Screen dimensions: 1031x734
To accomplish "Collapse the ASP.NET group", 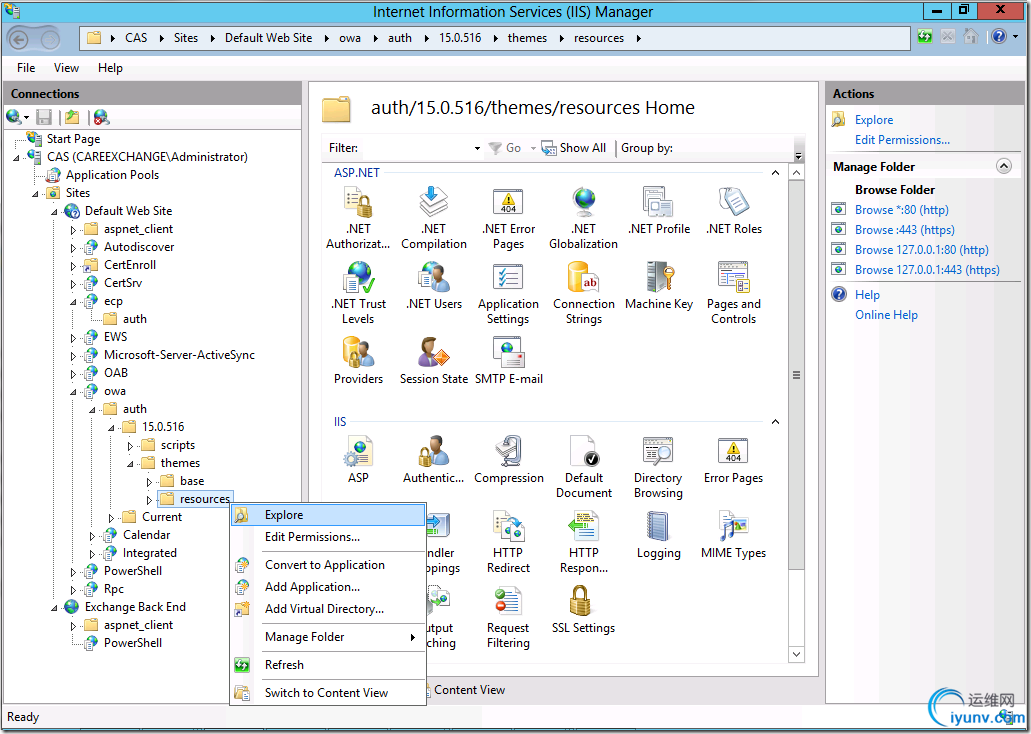I will (x=775, y=173).
